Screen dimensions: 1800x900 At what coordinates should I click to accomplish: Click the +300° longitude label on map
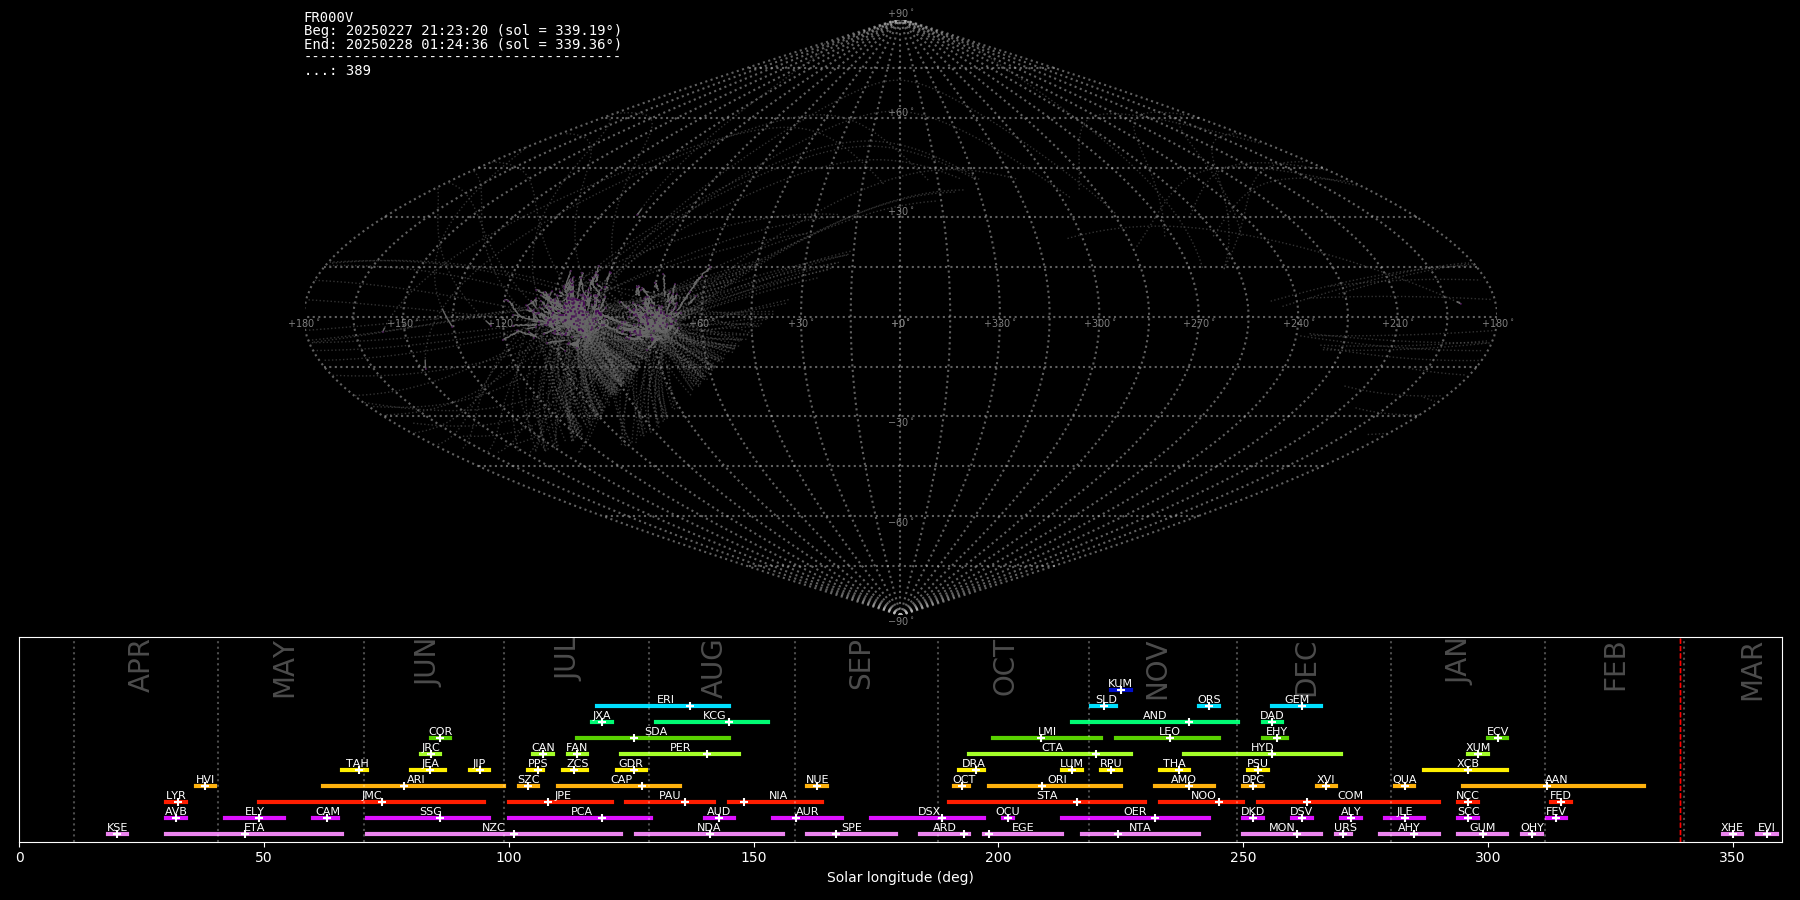pos(1097,323)
